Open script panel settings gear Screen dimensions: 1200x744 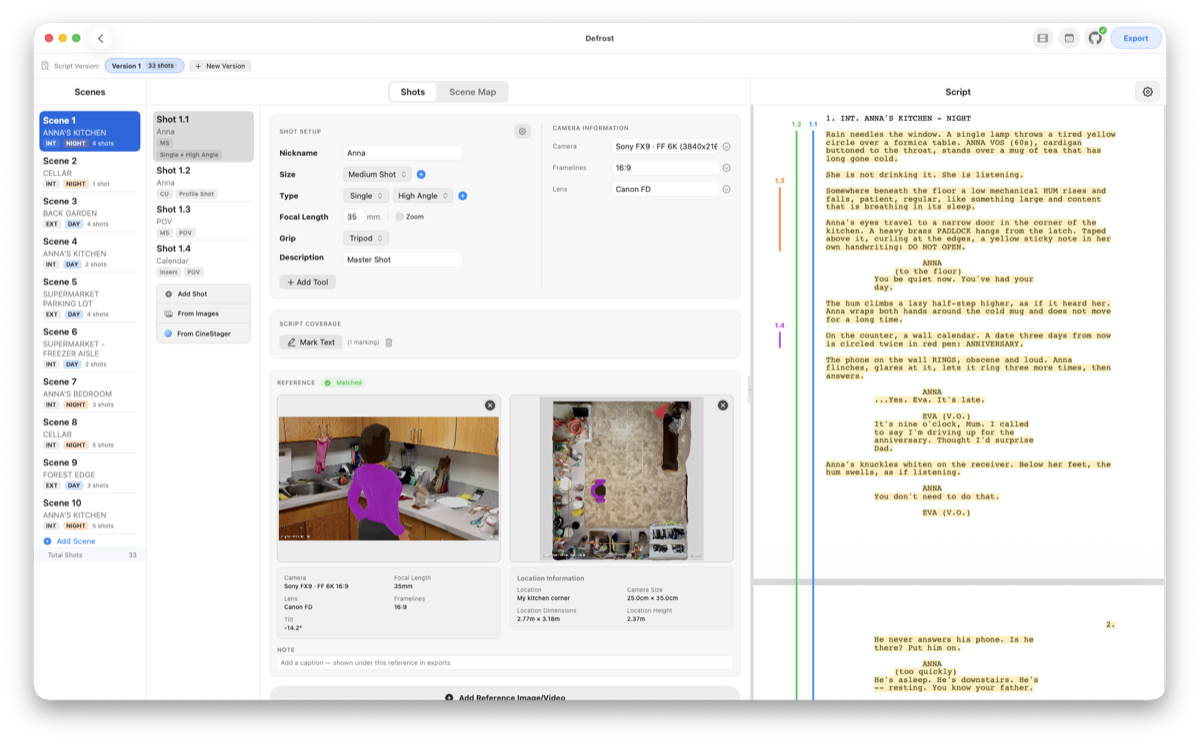coord(1147,92)
